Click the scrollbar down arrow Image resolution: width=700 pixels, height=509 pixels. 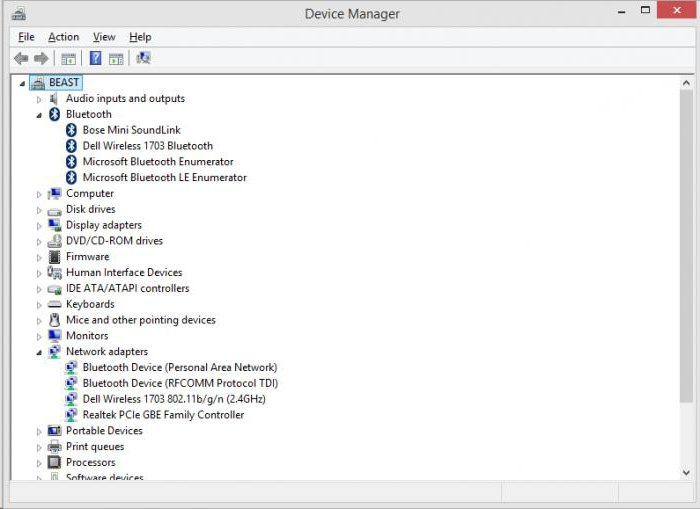pos(686,472)
